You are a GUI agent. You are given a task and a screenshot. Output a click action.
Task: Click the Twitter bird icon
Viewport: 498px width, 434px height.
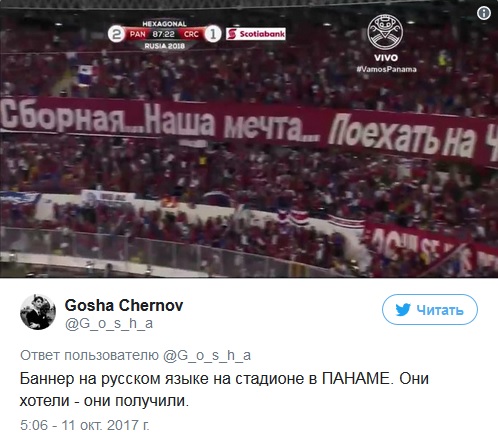[x=403, y=310]
